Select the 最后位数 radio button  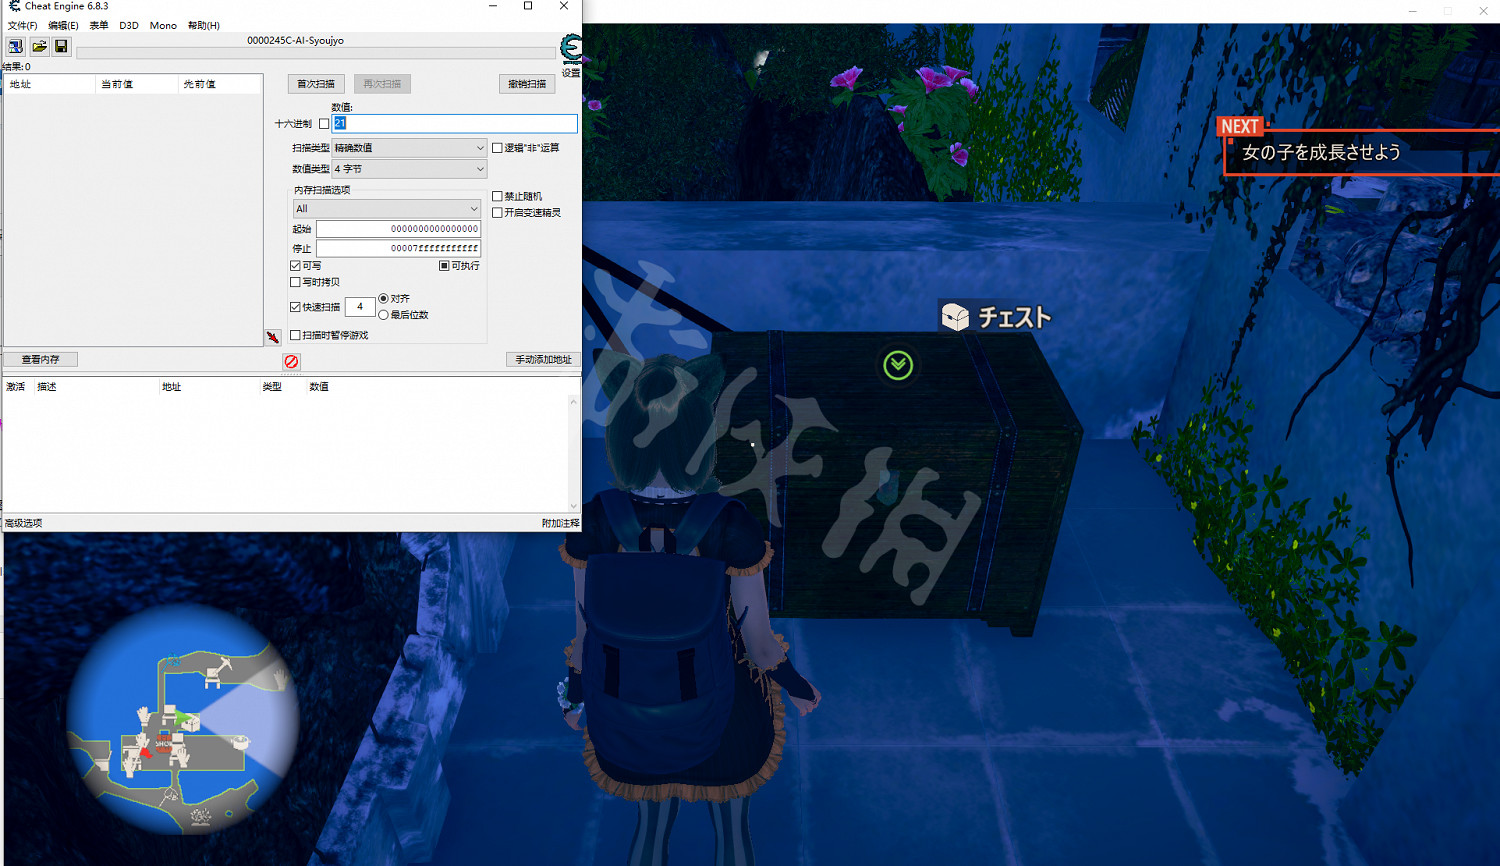click(x=384, y=315)
